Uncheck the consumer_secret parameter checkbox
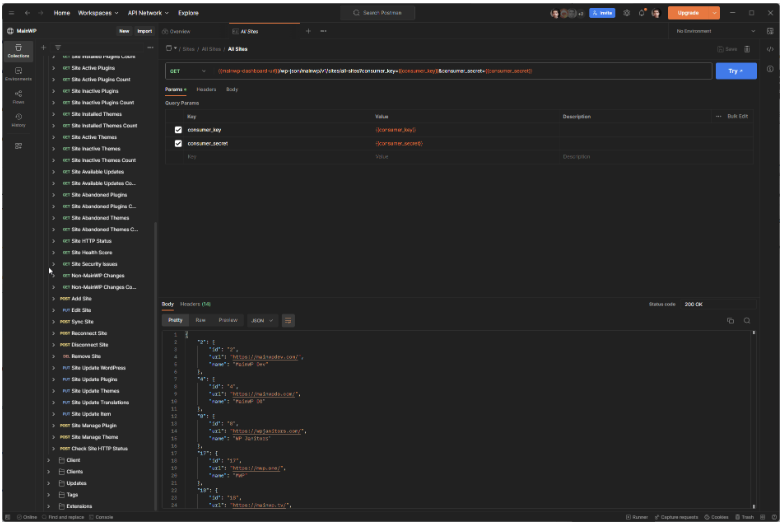Screen dimensions: 784x524 pos(178,144)
